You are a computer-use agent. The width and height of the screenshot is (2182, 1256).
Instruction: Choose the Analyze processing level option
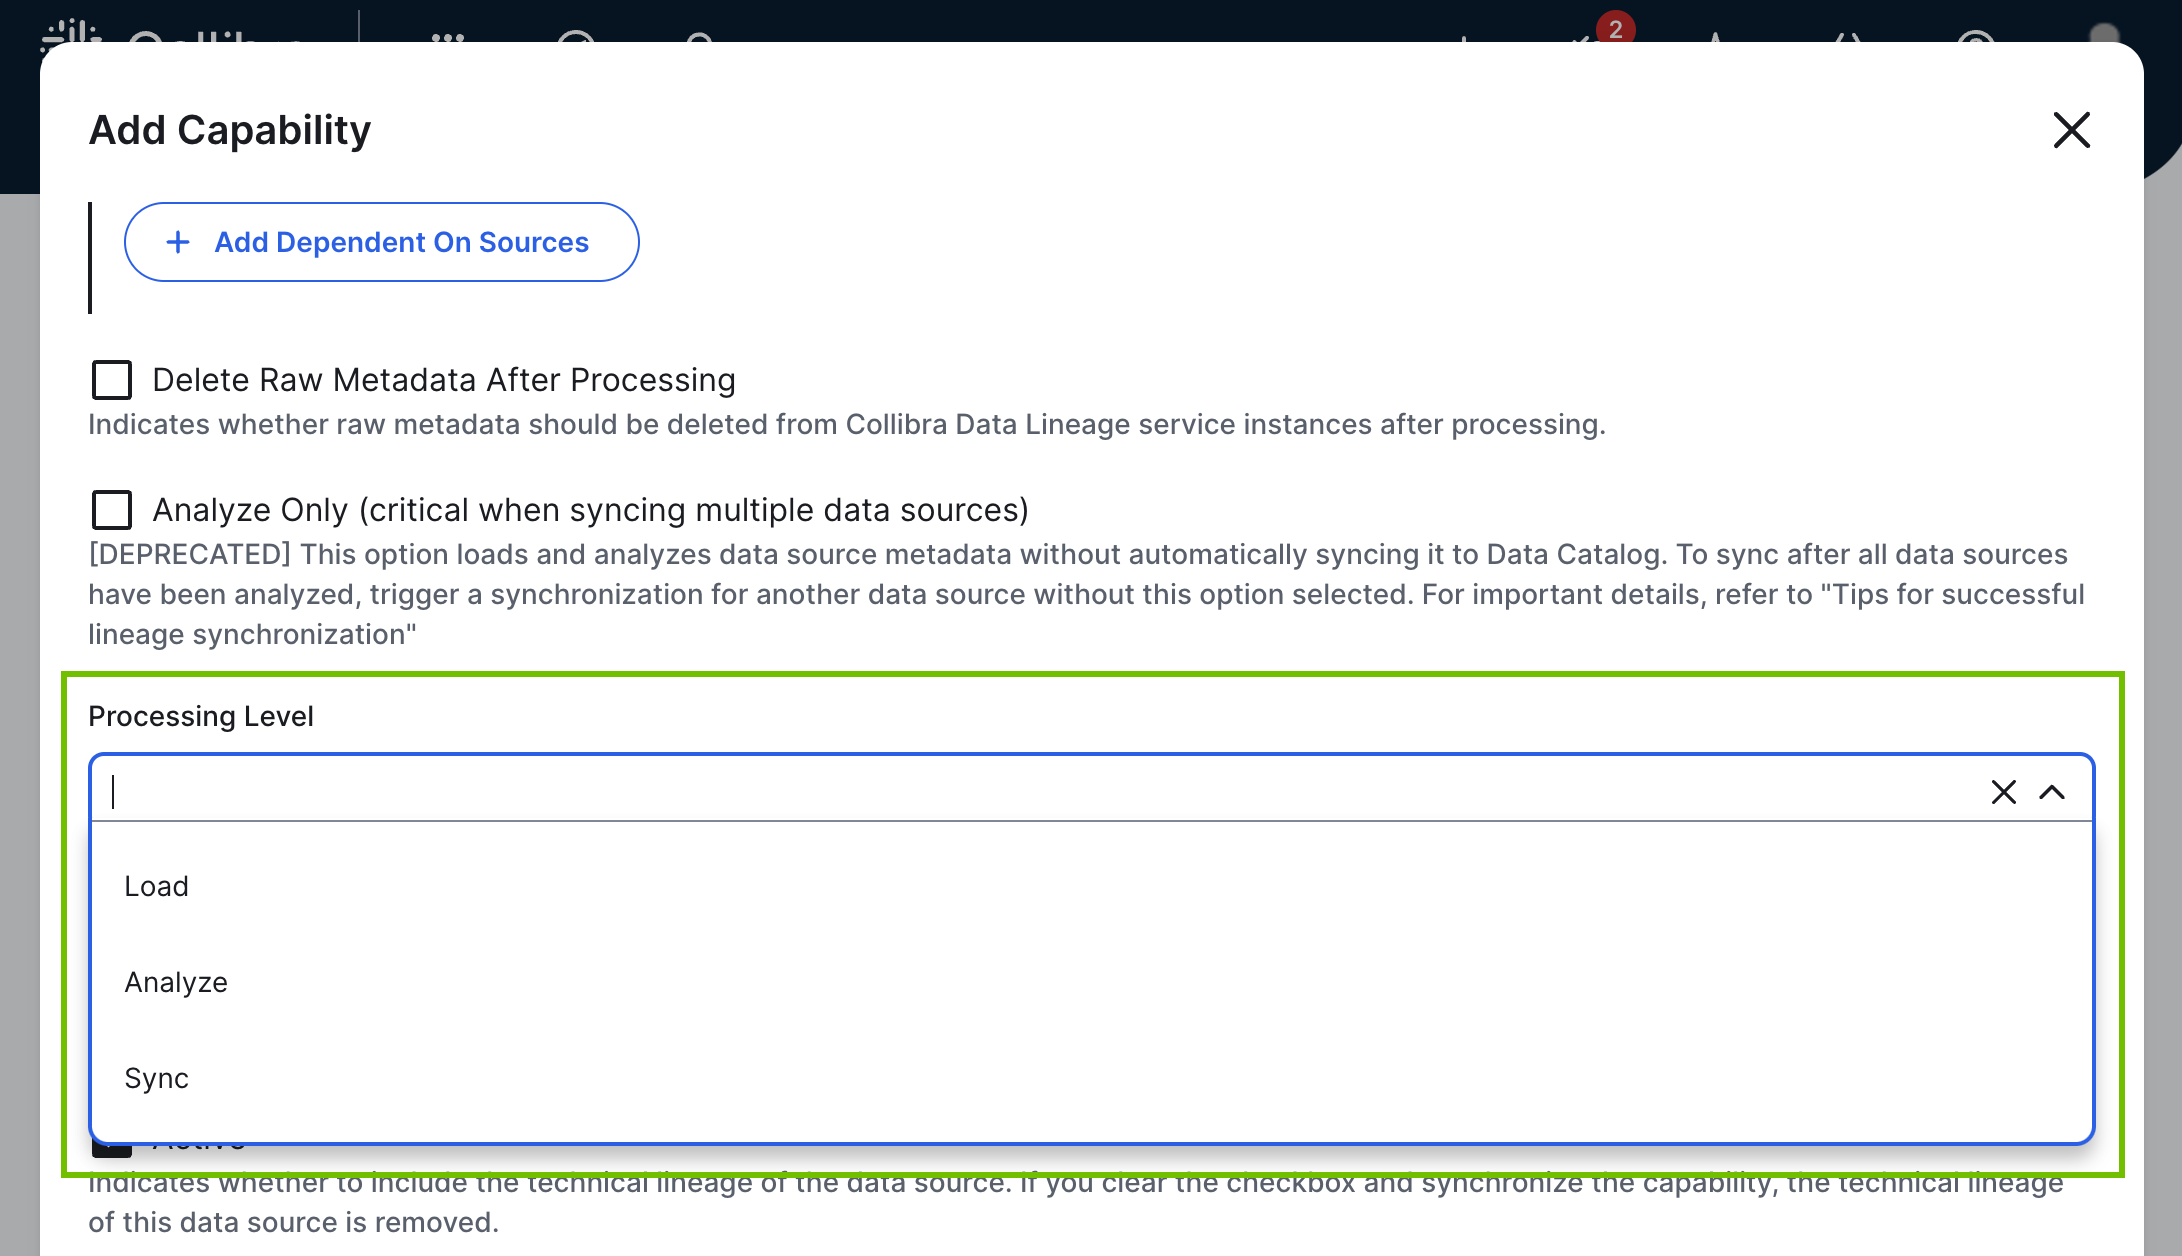[x=176, y=982]
